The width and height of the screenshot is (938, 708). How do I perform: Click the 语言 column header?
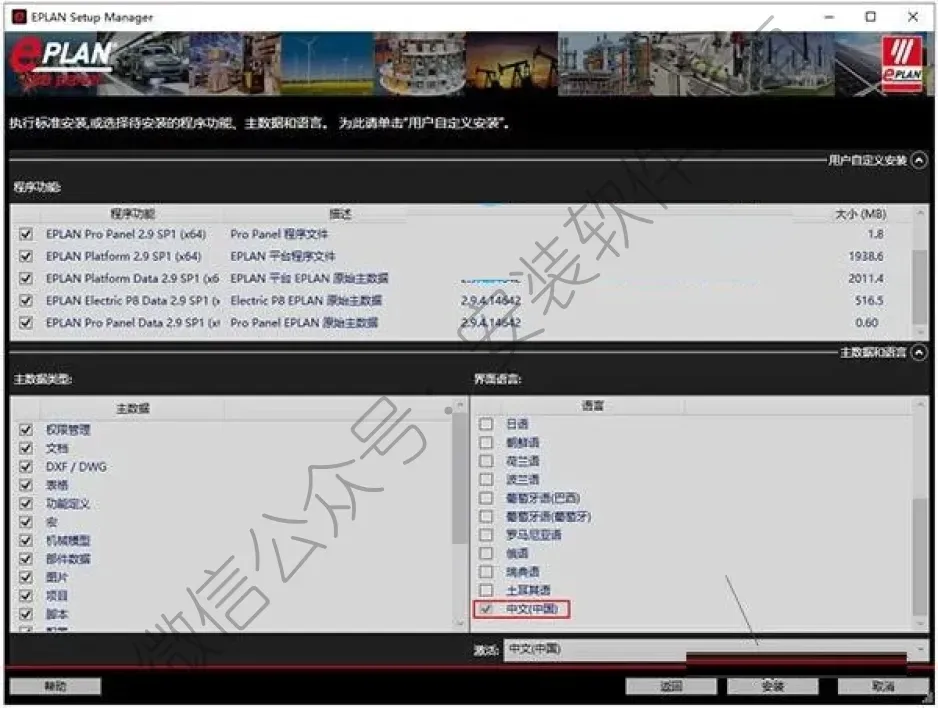(x=592, y=405)
